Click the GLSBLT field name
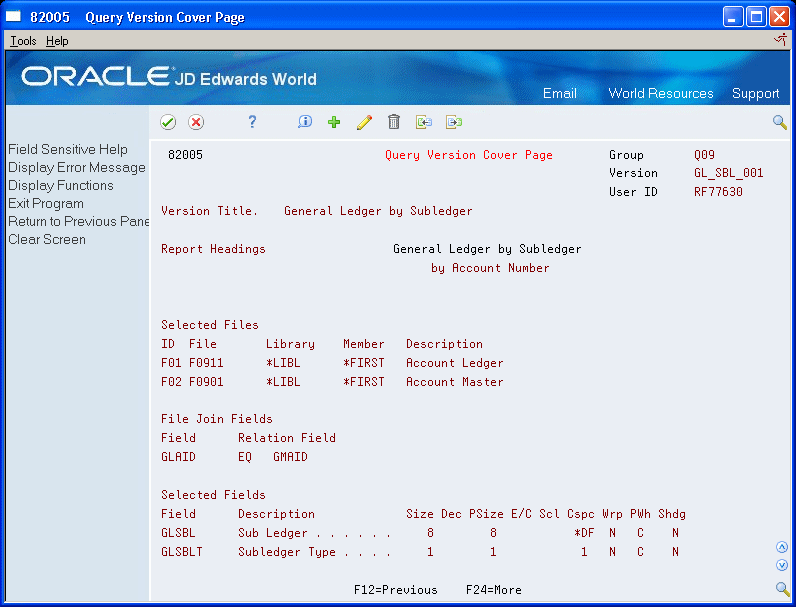Viewport: 796px width, 607px height. (x=182, y=552)
